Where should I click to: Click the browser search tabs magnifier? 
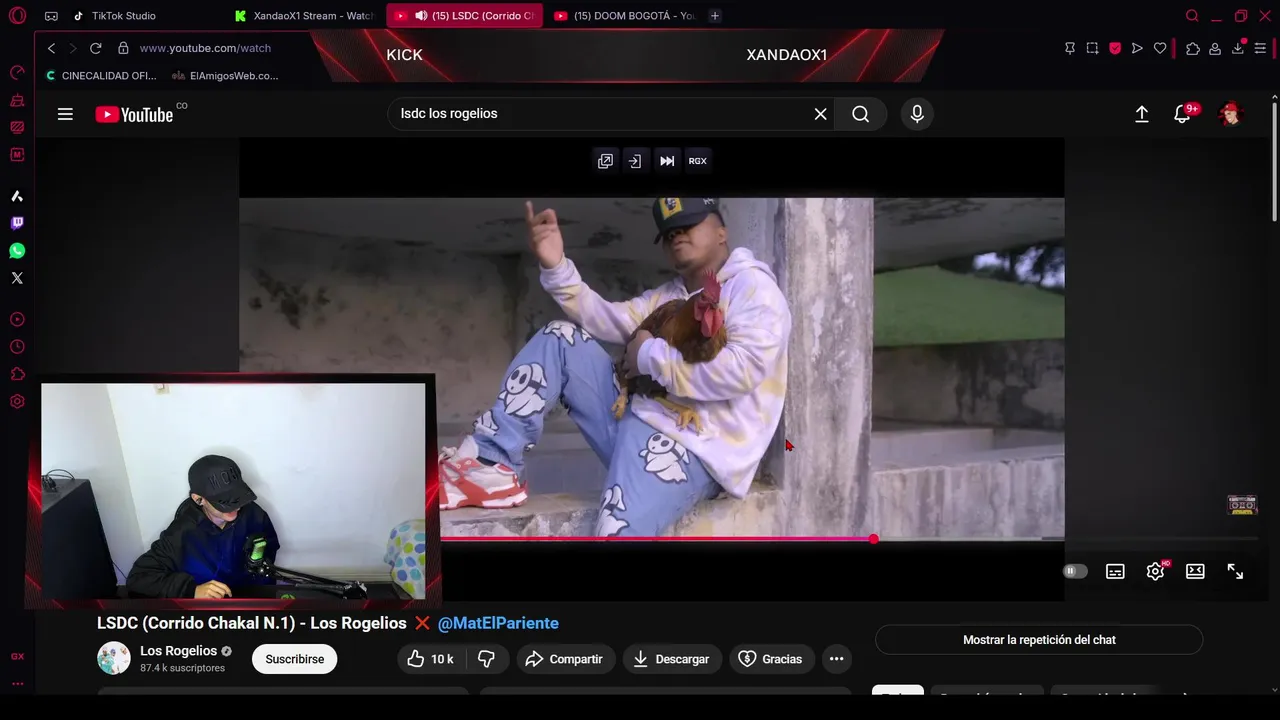click(1192, 16)
